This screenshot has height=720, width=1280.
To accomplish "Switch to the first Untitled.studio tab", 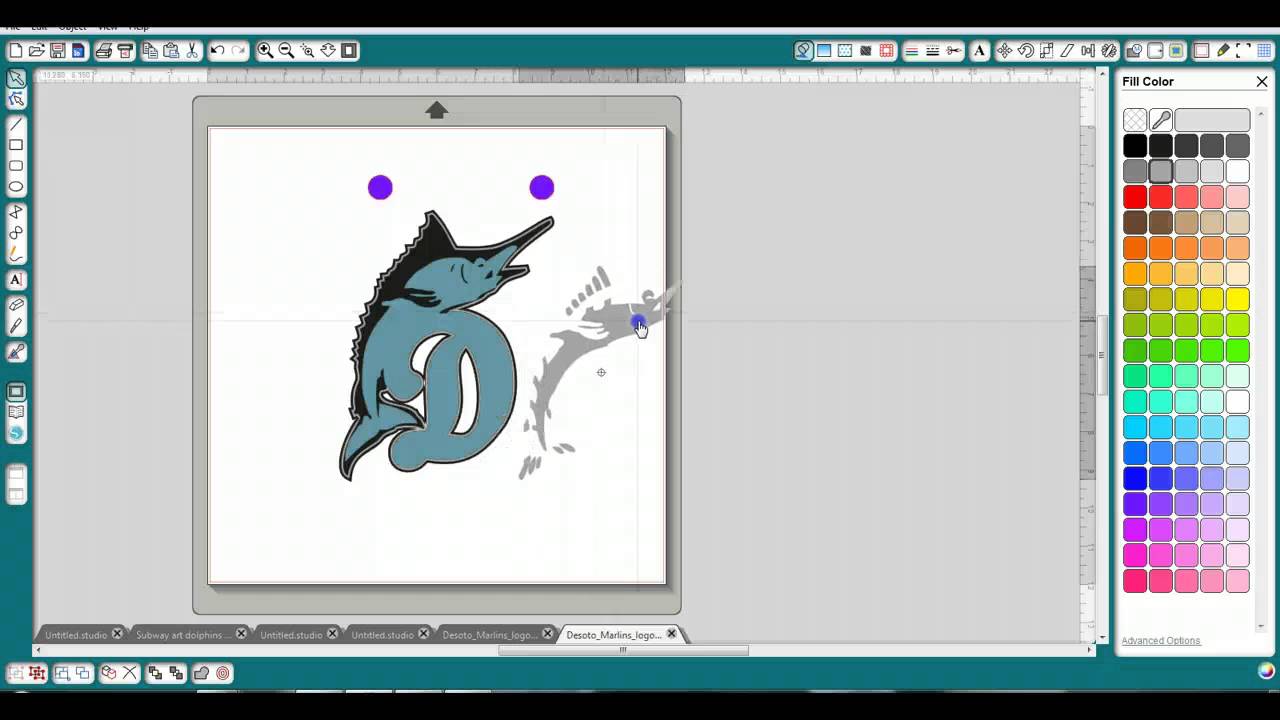I will pyautogui.click(x=75, y=635).
